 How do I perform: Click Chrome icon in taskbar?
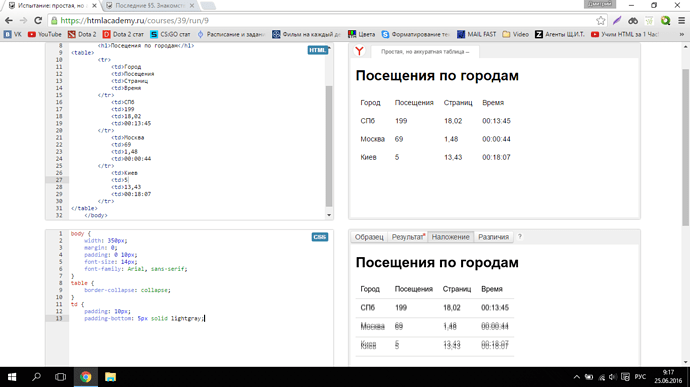[85, 377]
